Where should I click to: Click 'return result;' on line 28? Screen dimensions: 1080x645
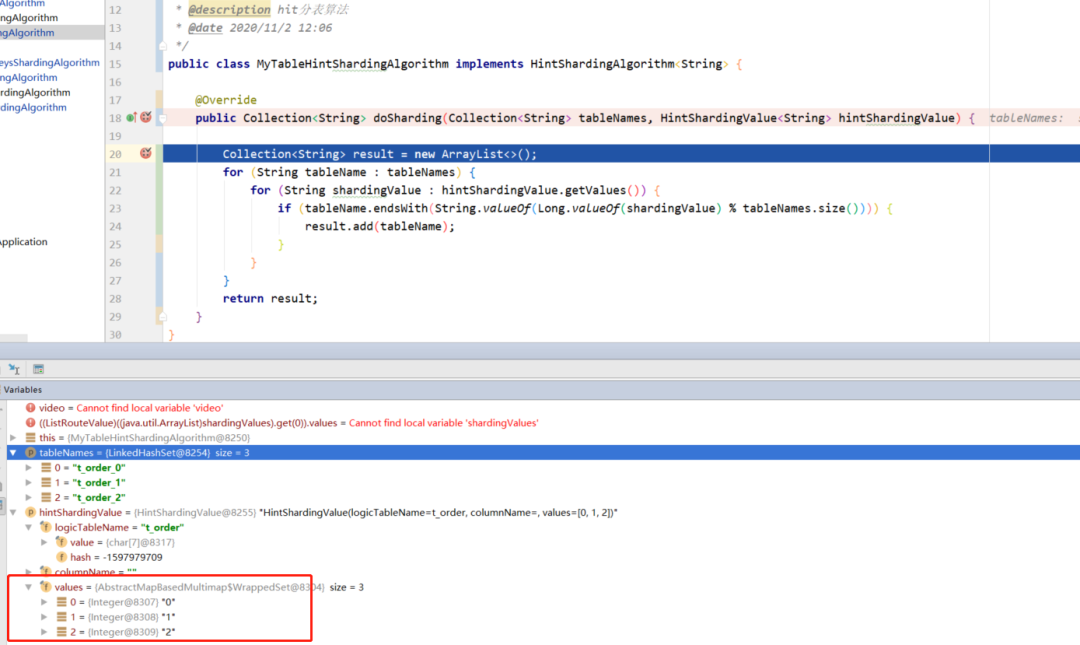[270, 298]
